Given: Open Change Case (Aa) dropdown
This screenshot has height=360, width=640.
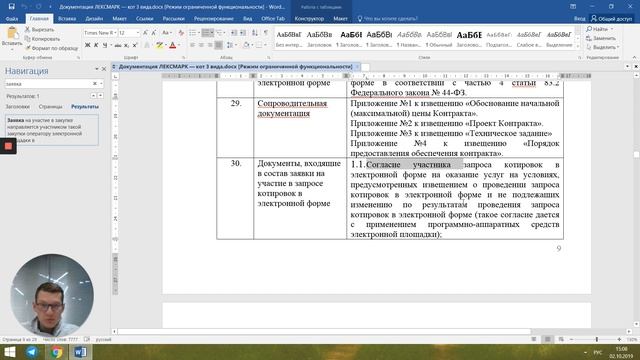Looking at the screenshot, I should pyautogui.click(x=166, y=33).
